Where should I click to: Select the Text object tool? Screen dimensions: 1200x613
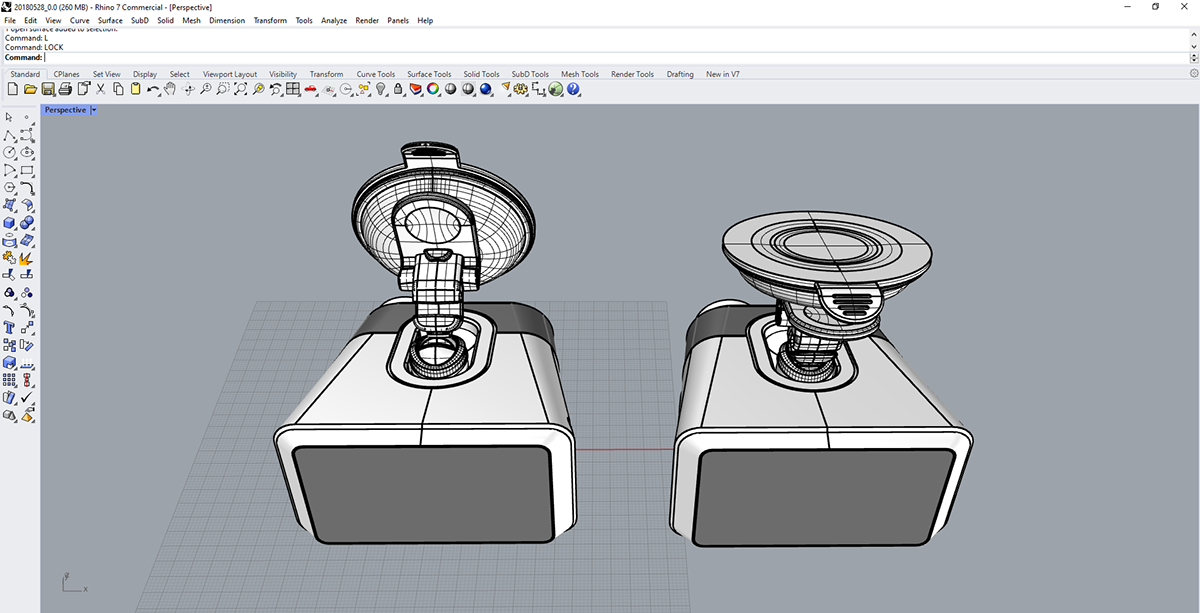(x=9, y=327)
